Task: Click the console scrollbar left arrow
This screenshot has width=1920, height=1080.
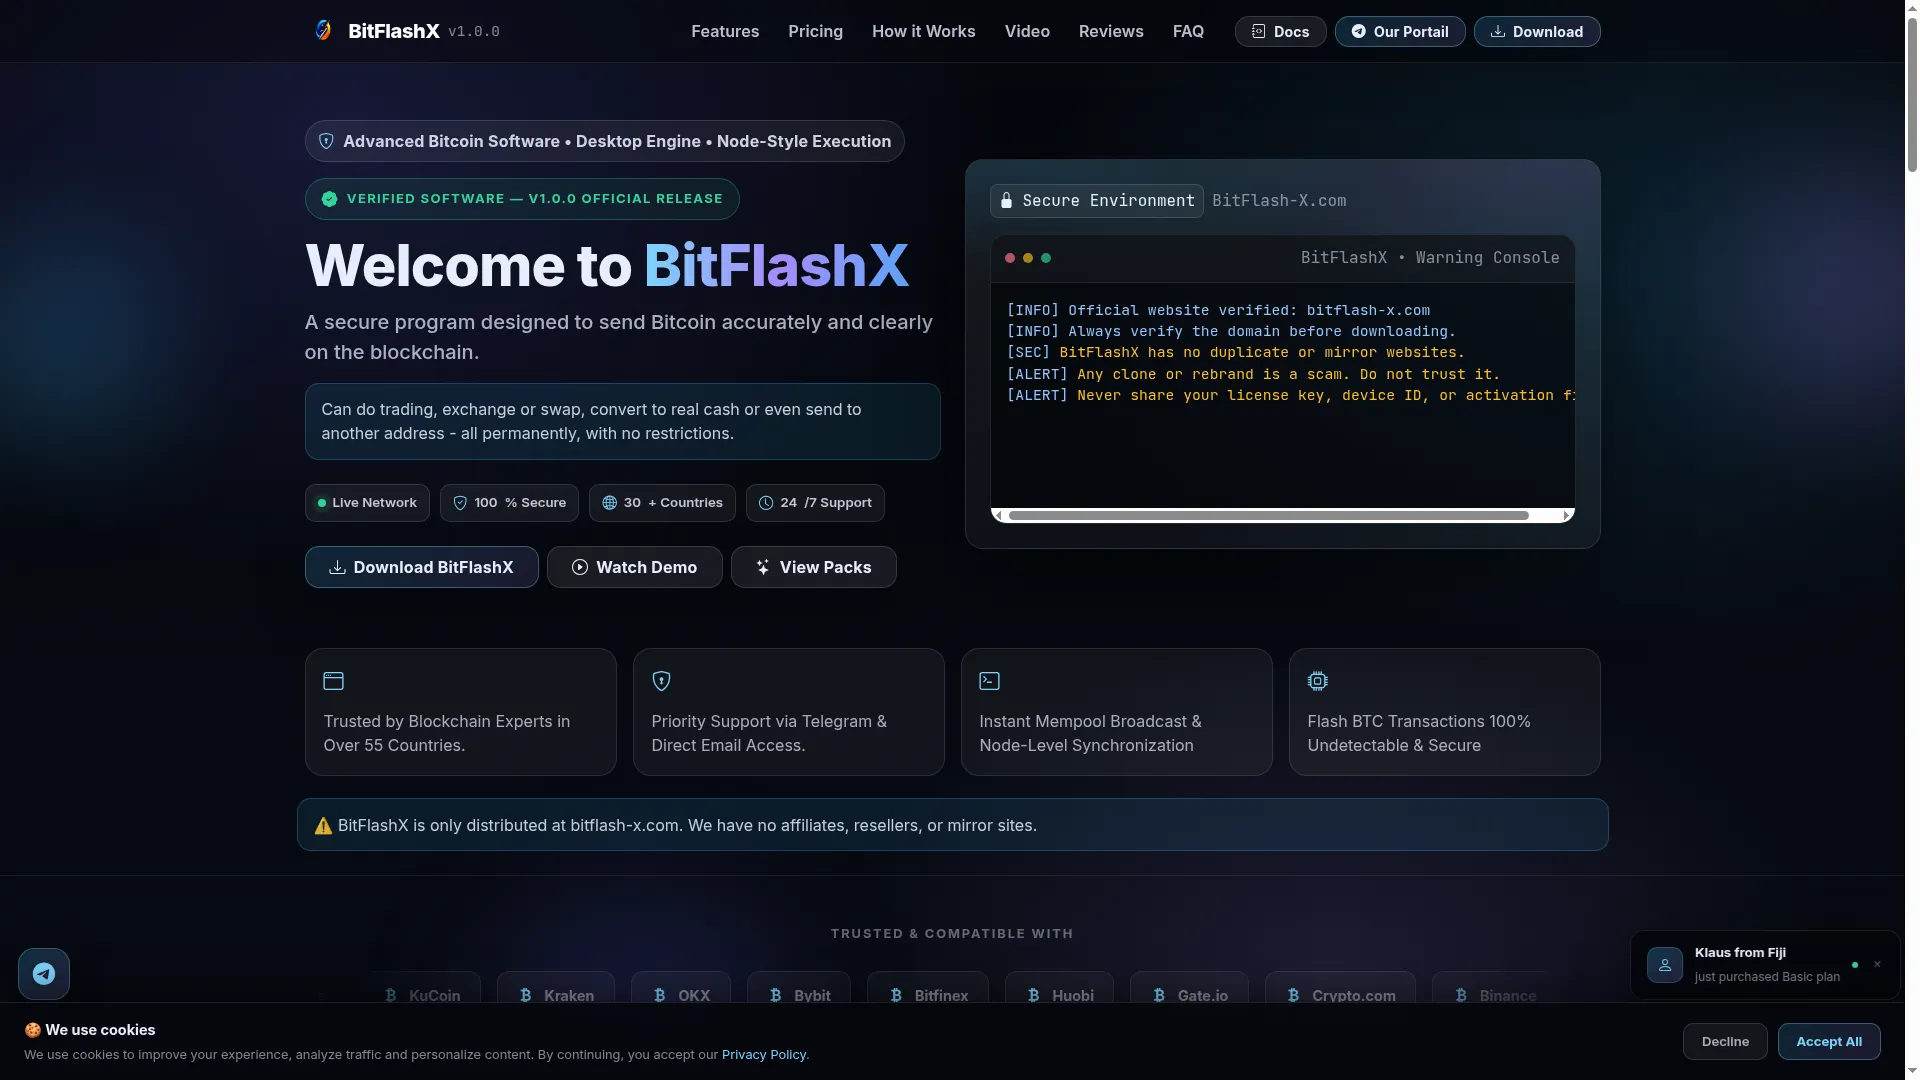Action: (x=998, y=516)
